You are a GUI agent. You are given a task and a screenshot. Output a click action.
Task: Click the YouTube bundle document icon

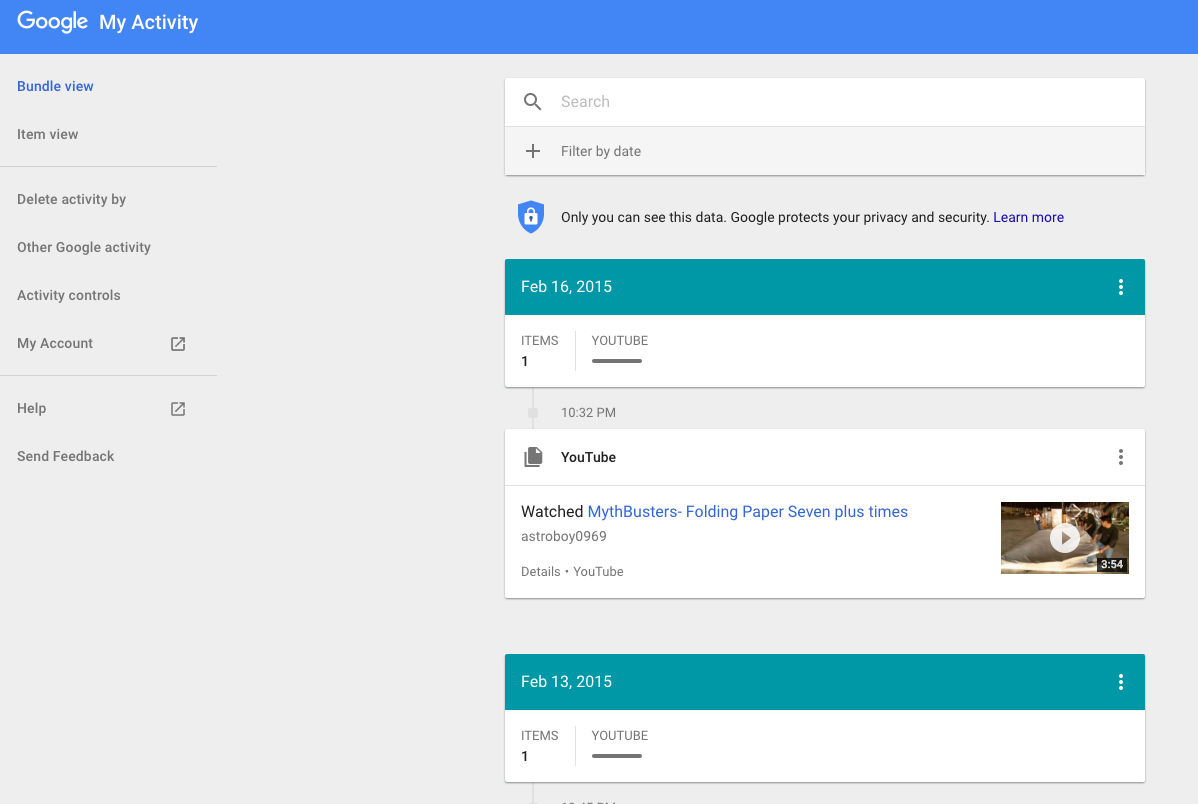tap(534, 457)
